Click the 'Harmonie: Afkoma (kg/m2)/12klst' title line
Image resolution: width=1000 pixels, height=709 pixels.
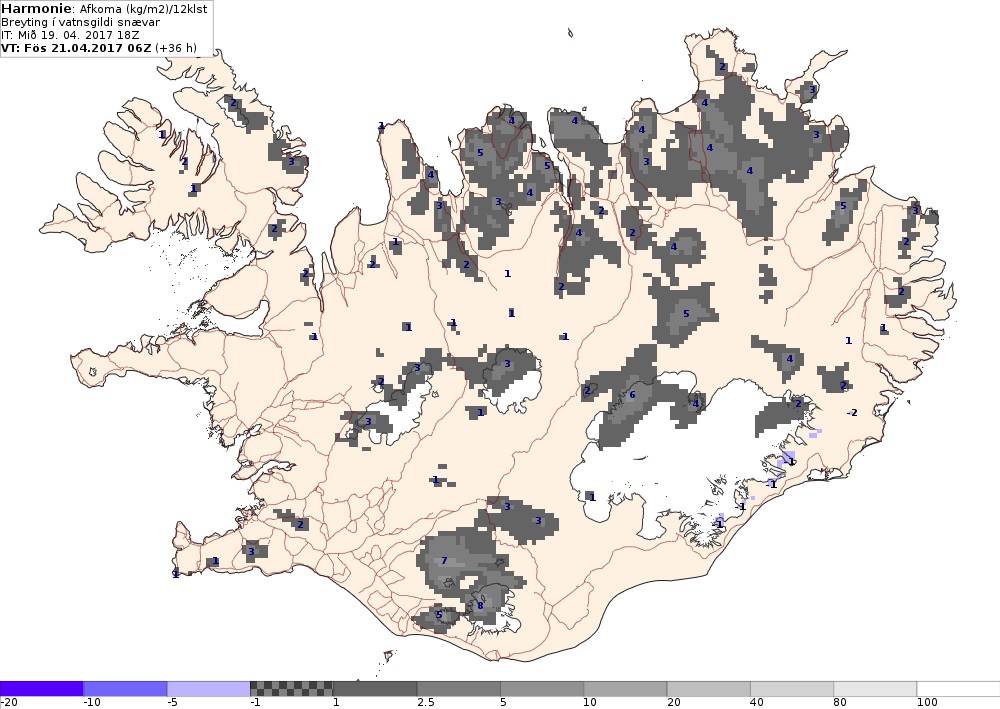tap(104, 10)
